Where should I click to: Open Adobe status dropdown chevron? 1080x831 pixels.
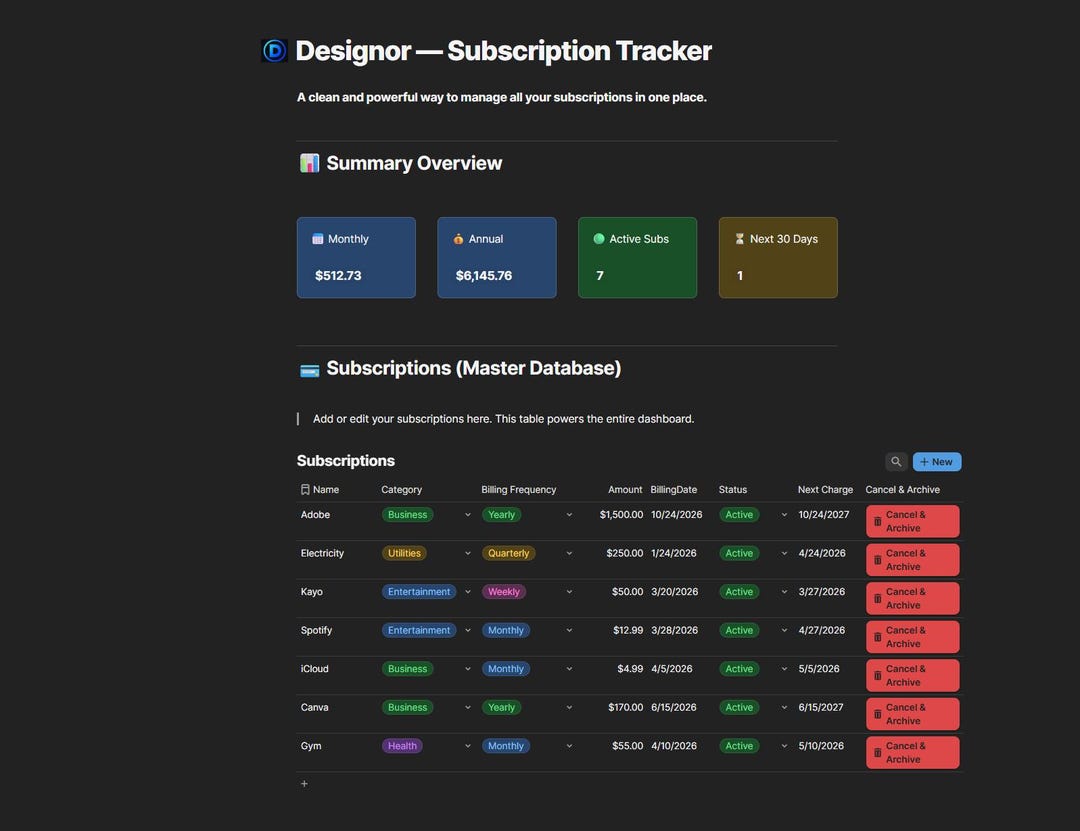pyautogui.click(x=784, y=515)
